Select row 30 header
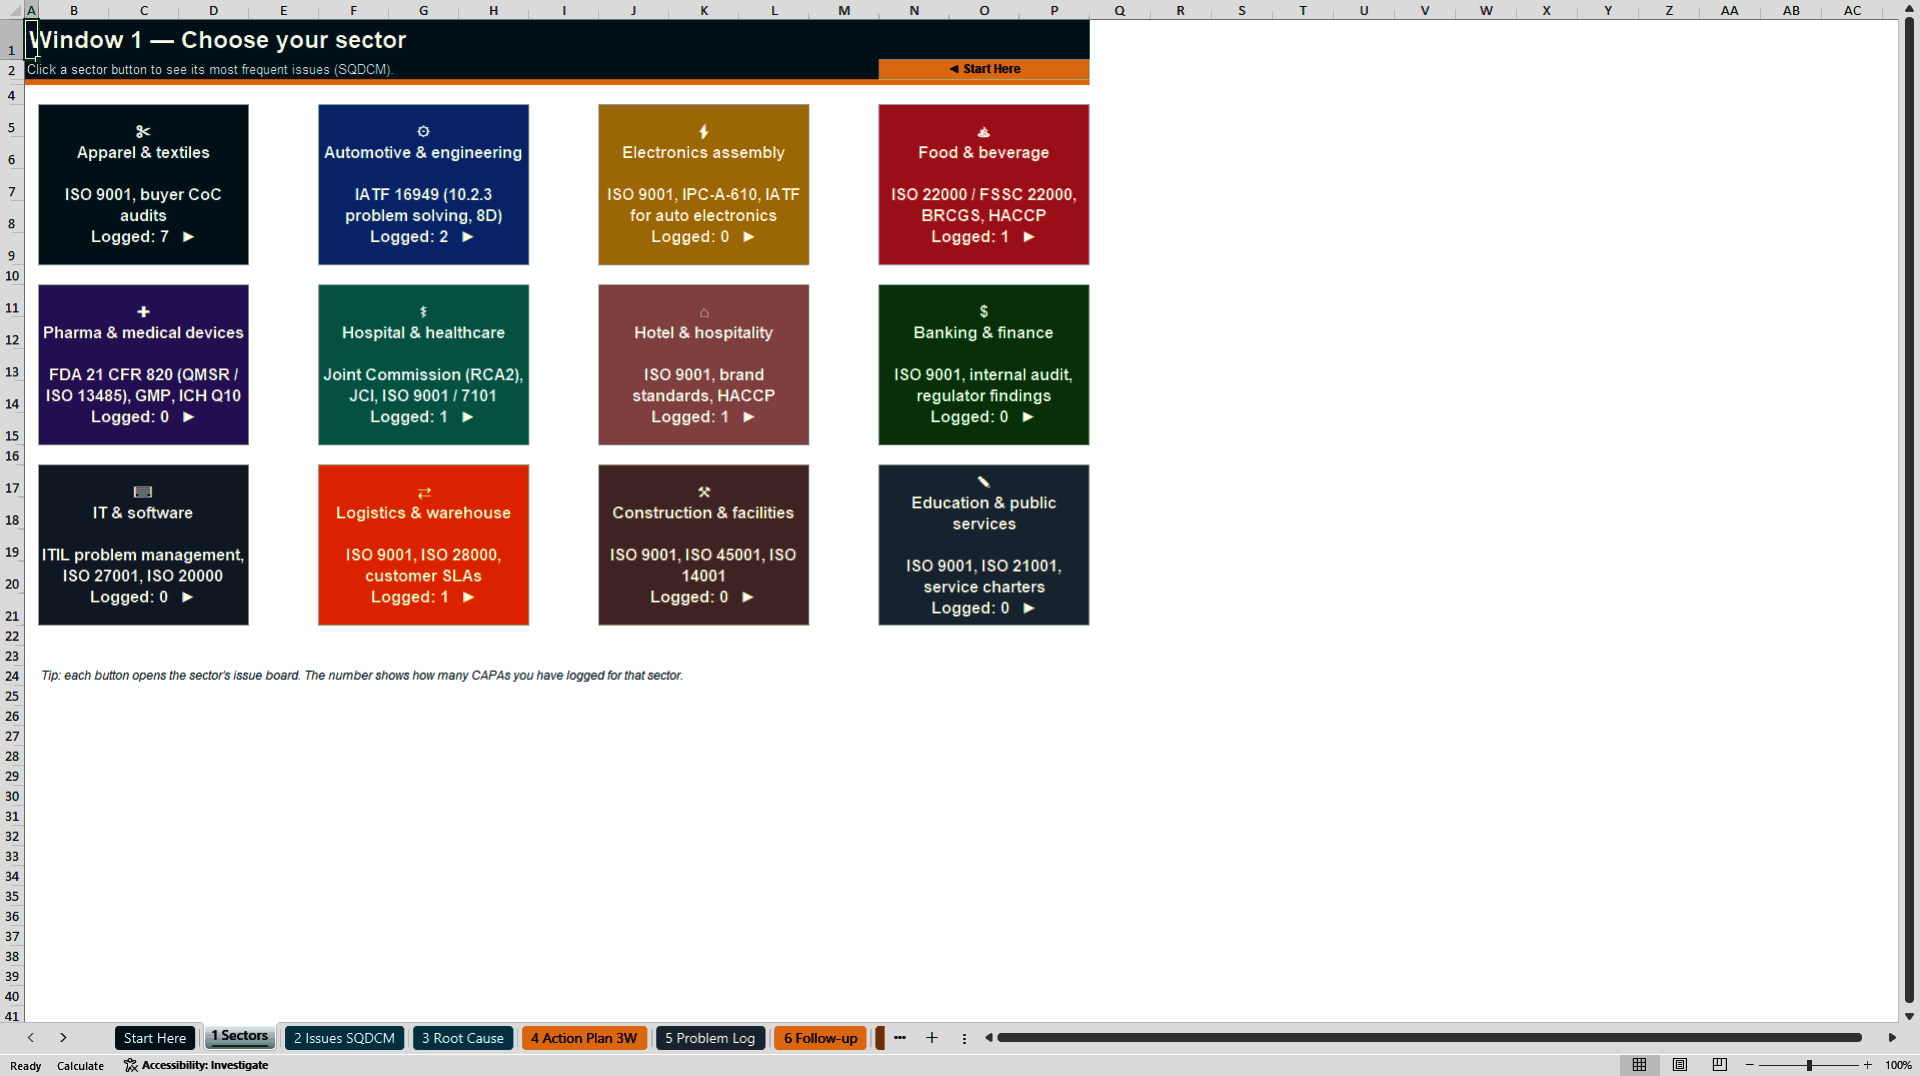Image resolution: width=1920 pixels, height=1076 pixels. [12, 797]
